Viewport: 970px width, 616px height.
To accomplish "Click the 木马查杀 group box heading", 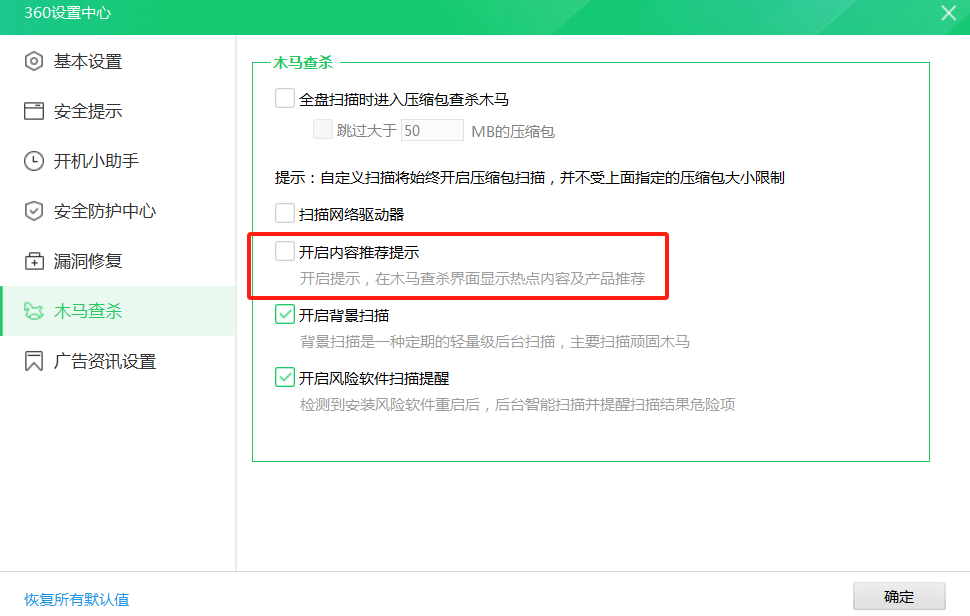I will click(x=303, y=62).
